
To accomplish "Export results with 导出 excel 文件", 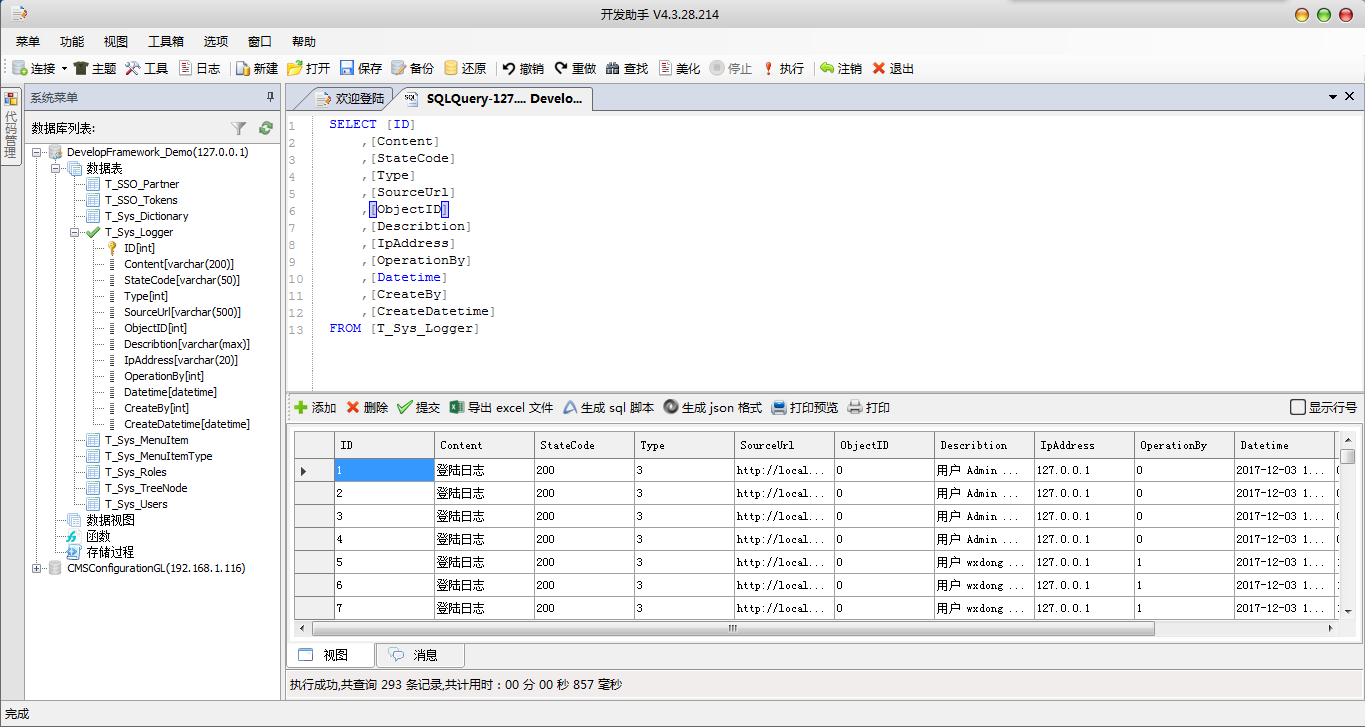I will (x=501, y=408).
